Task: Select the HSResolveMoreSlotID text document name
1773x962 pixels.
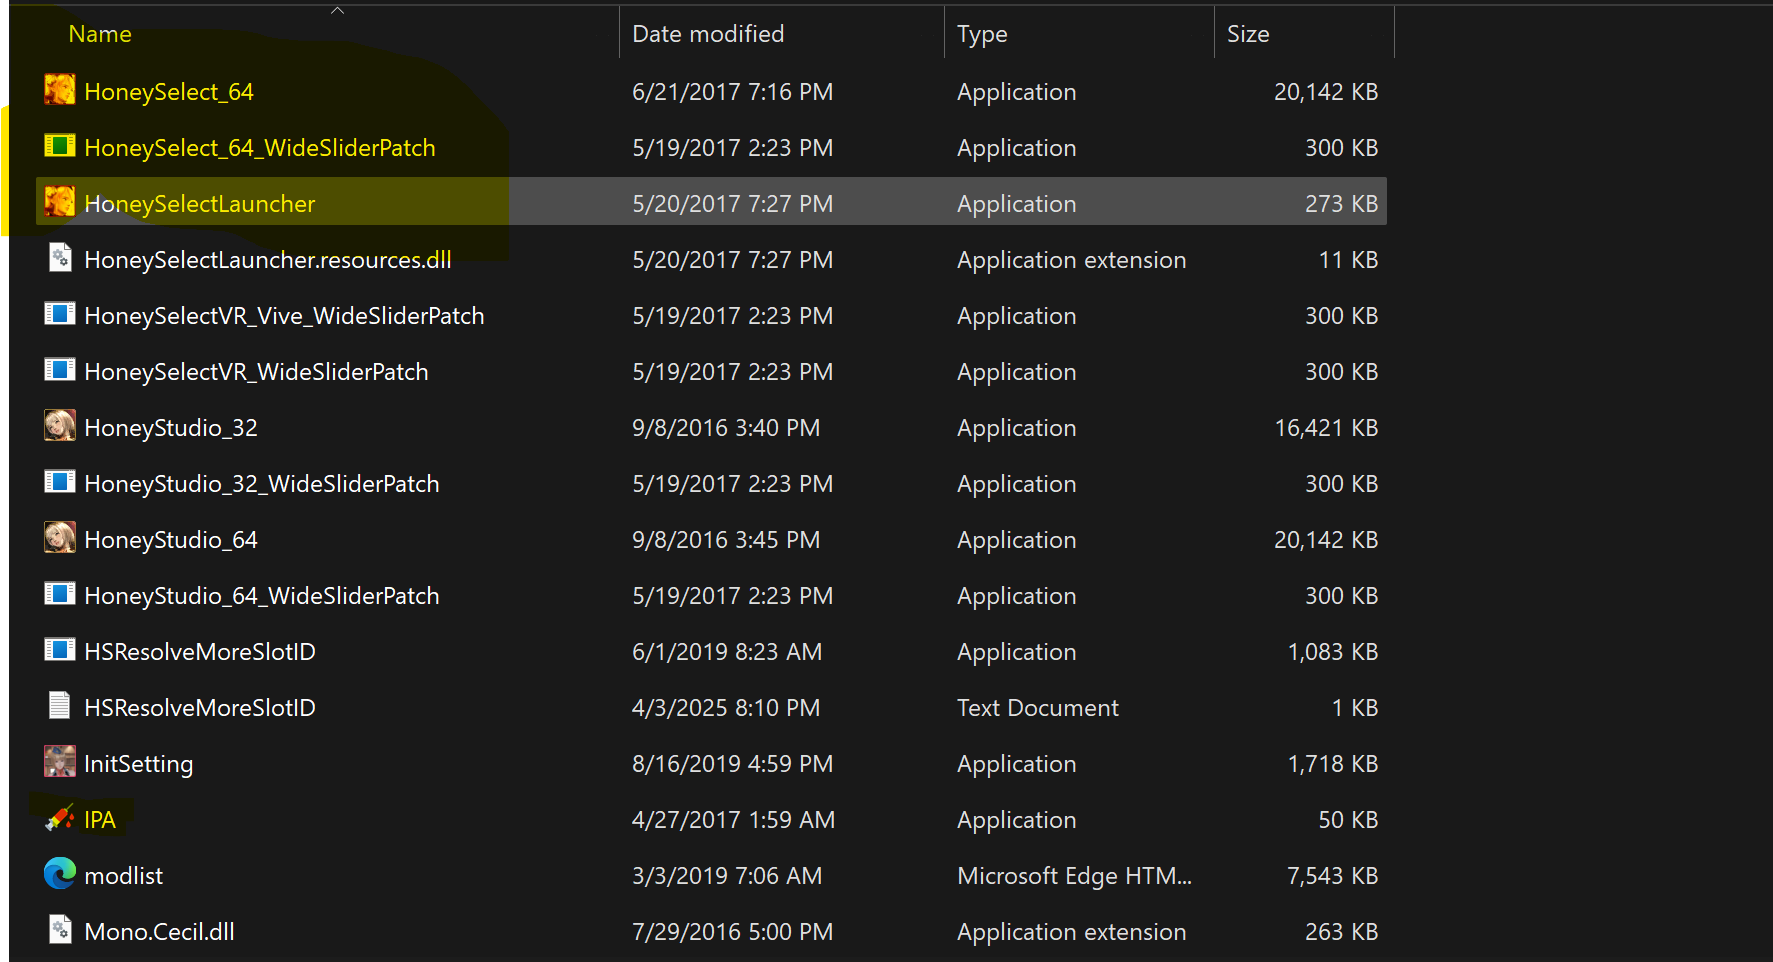Action: click(200, 708)
